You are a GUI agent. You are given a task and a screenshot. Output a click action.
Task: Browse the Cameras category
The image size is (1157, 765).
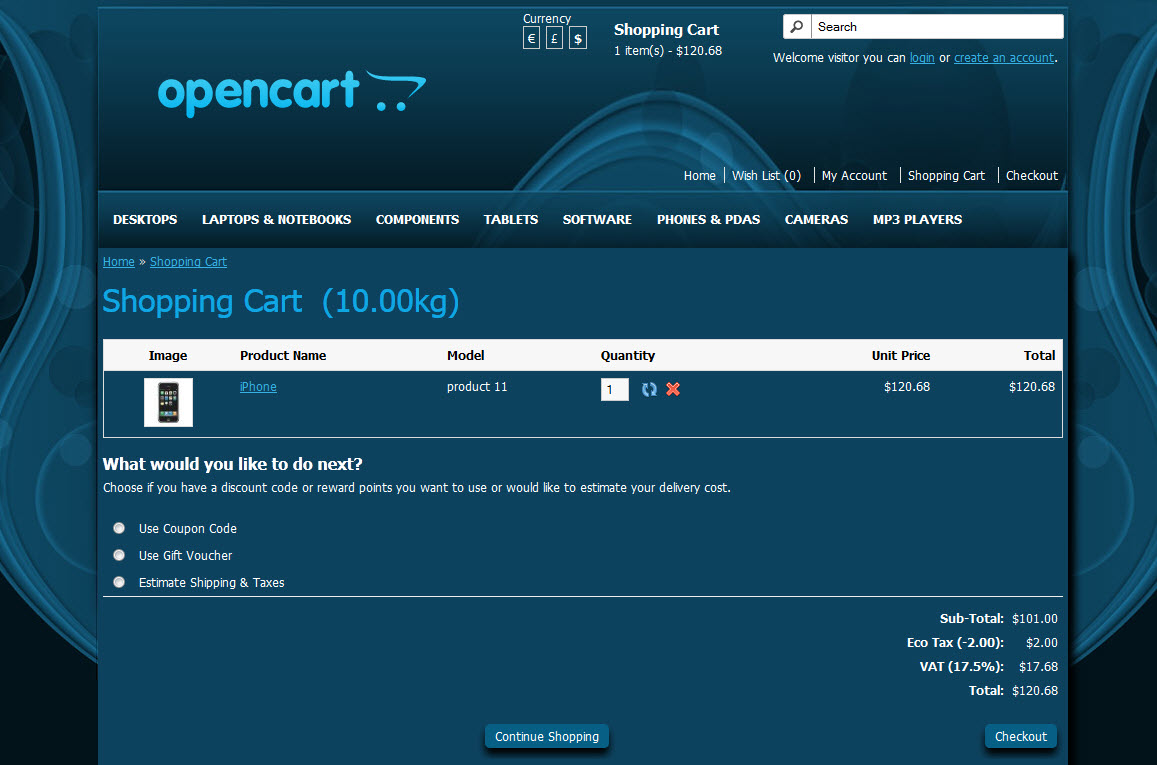816,220
